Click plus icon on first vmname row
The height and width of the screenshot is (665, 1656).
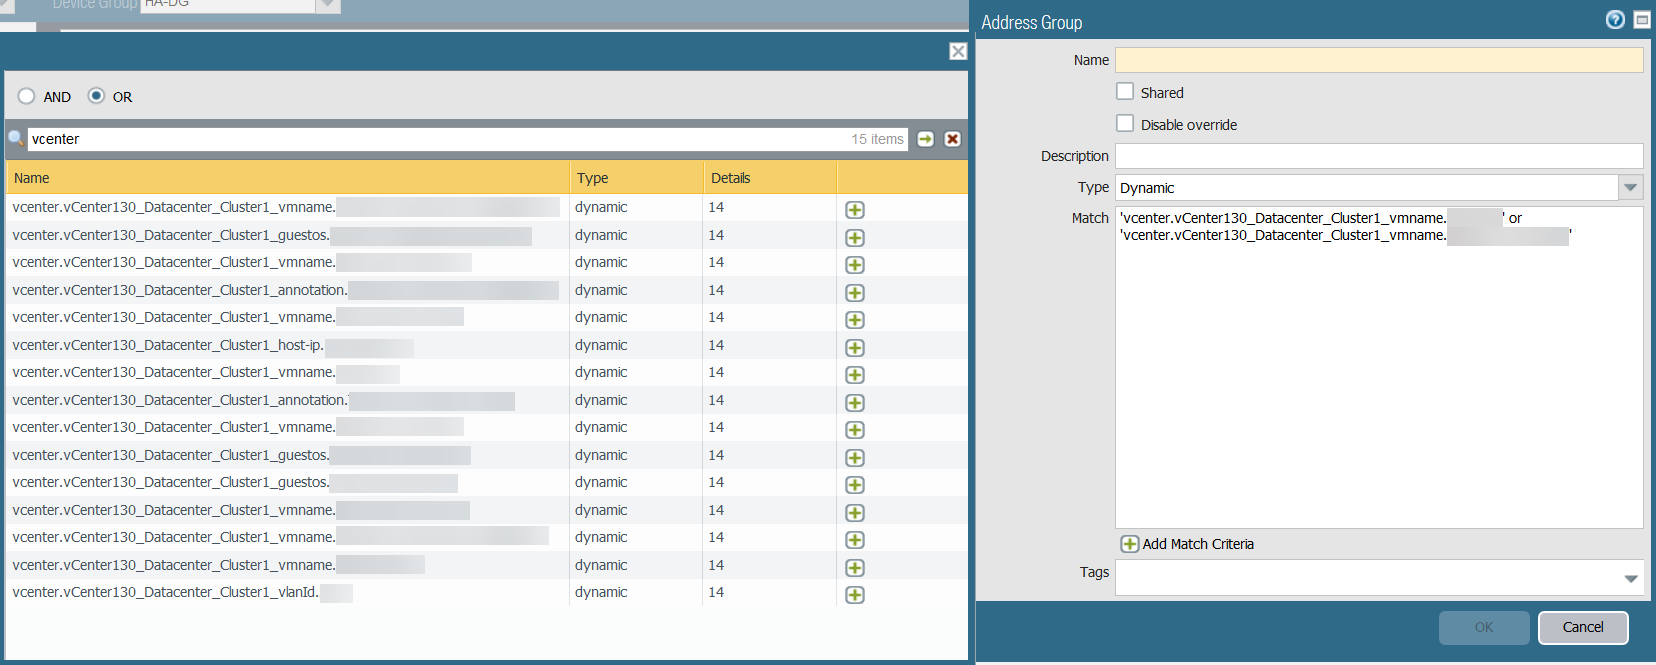tap(854, 210)
